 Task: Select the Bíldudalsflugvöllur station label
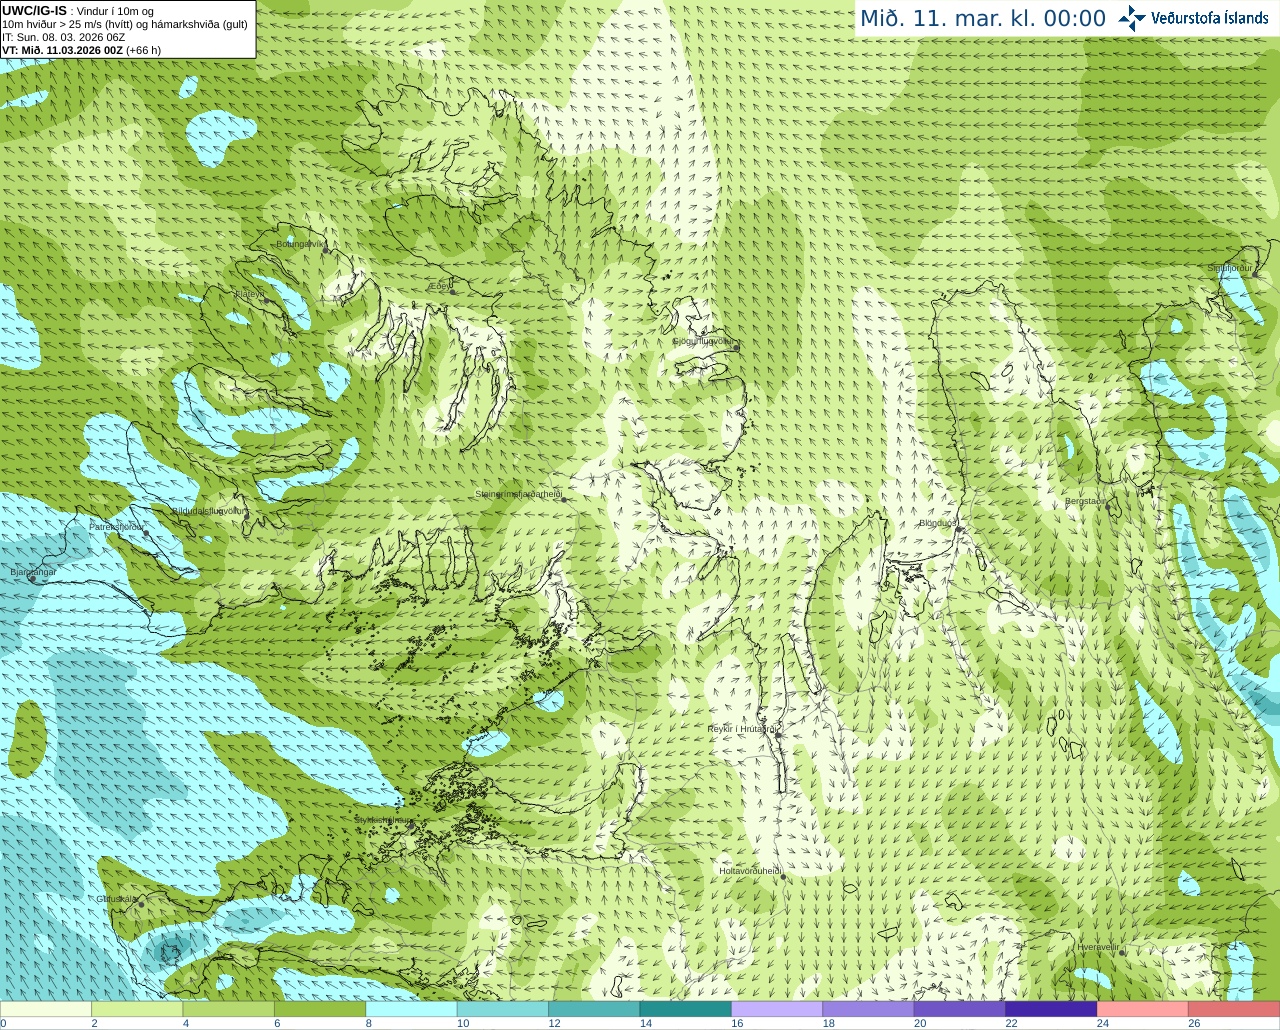point(209,510)
